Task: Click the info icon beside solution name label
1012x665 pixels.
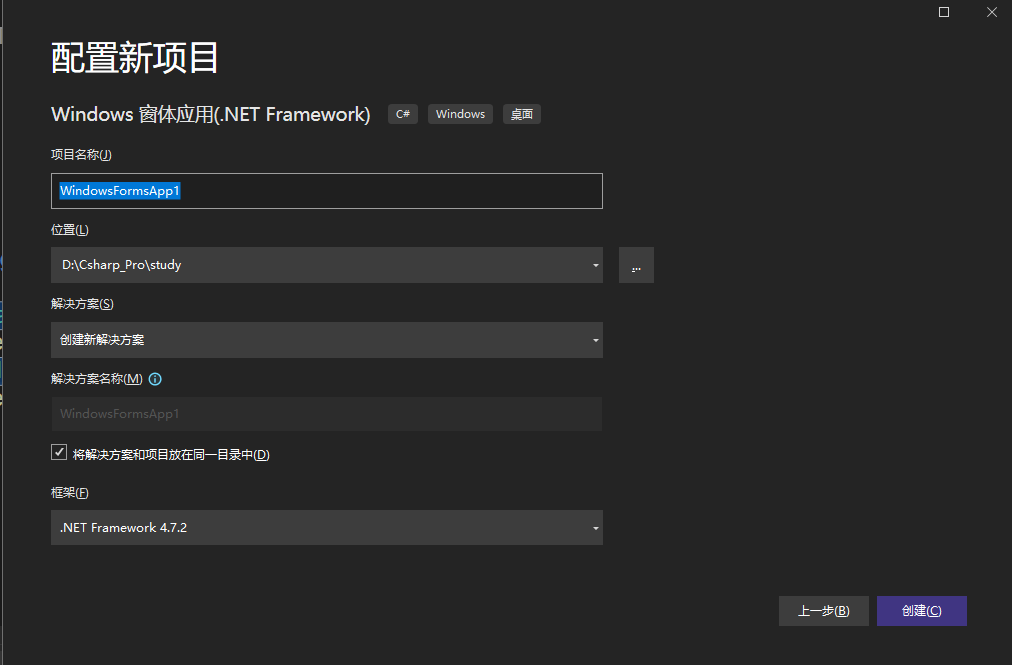Action: click(x=155, y=379)
